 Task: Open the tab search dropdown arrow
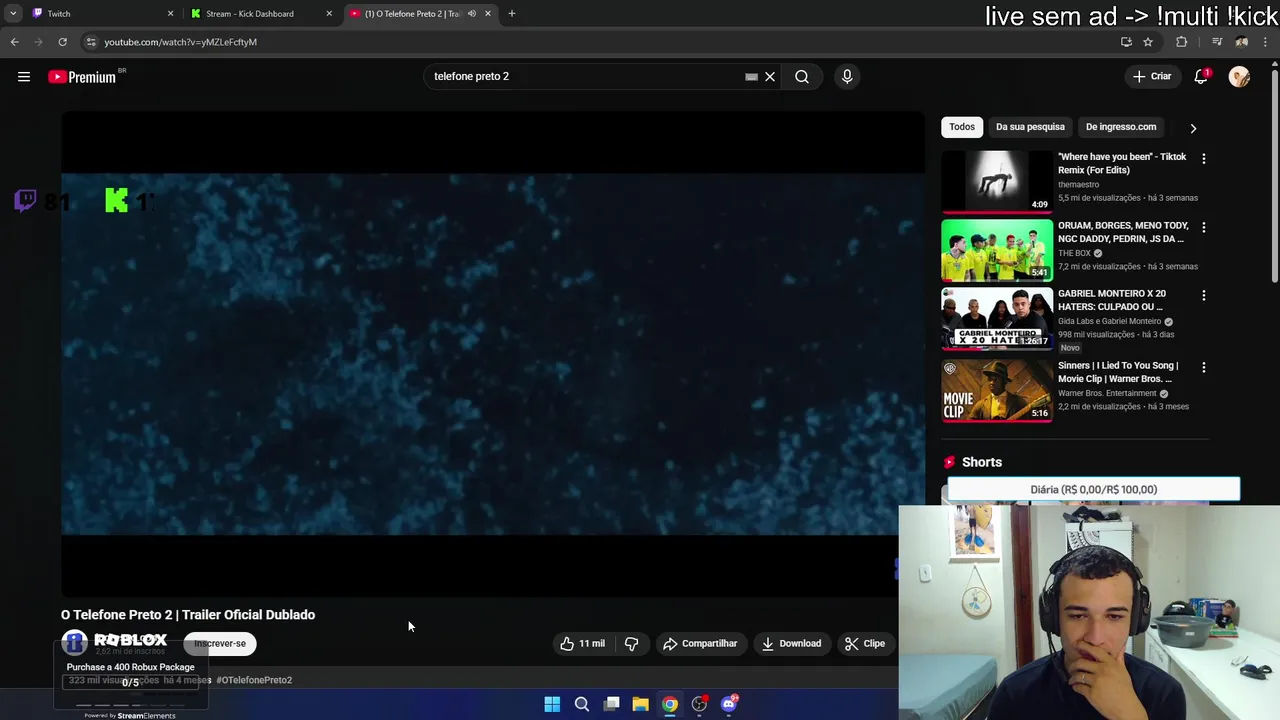(x=13, y=13)
